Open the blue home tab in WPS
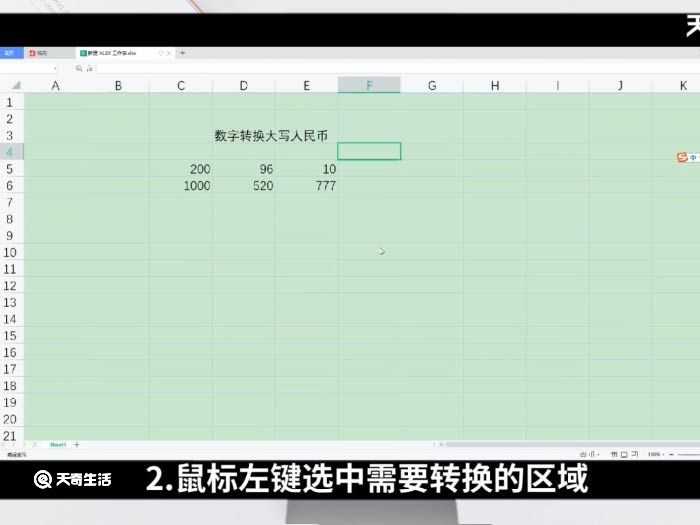This screenshot has width=700, height=525. tap(11, 53)
